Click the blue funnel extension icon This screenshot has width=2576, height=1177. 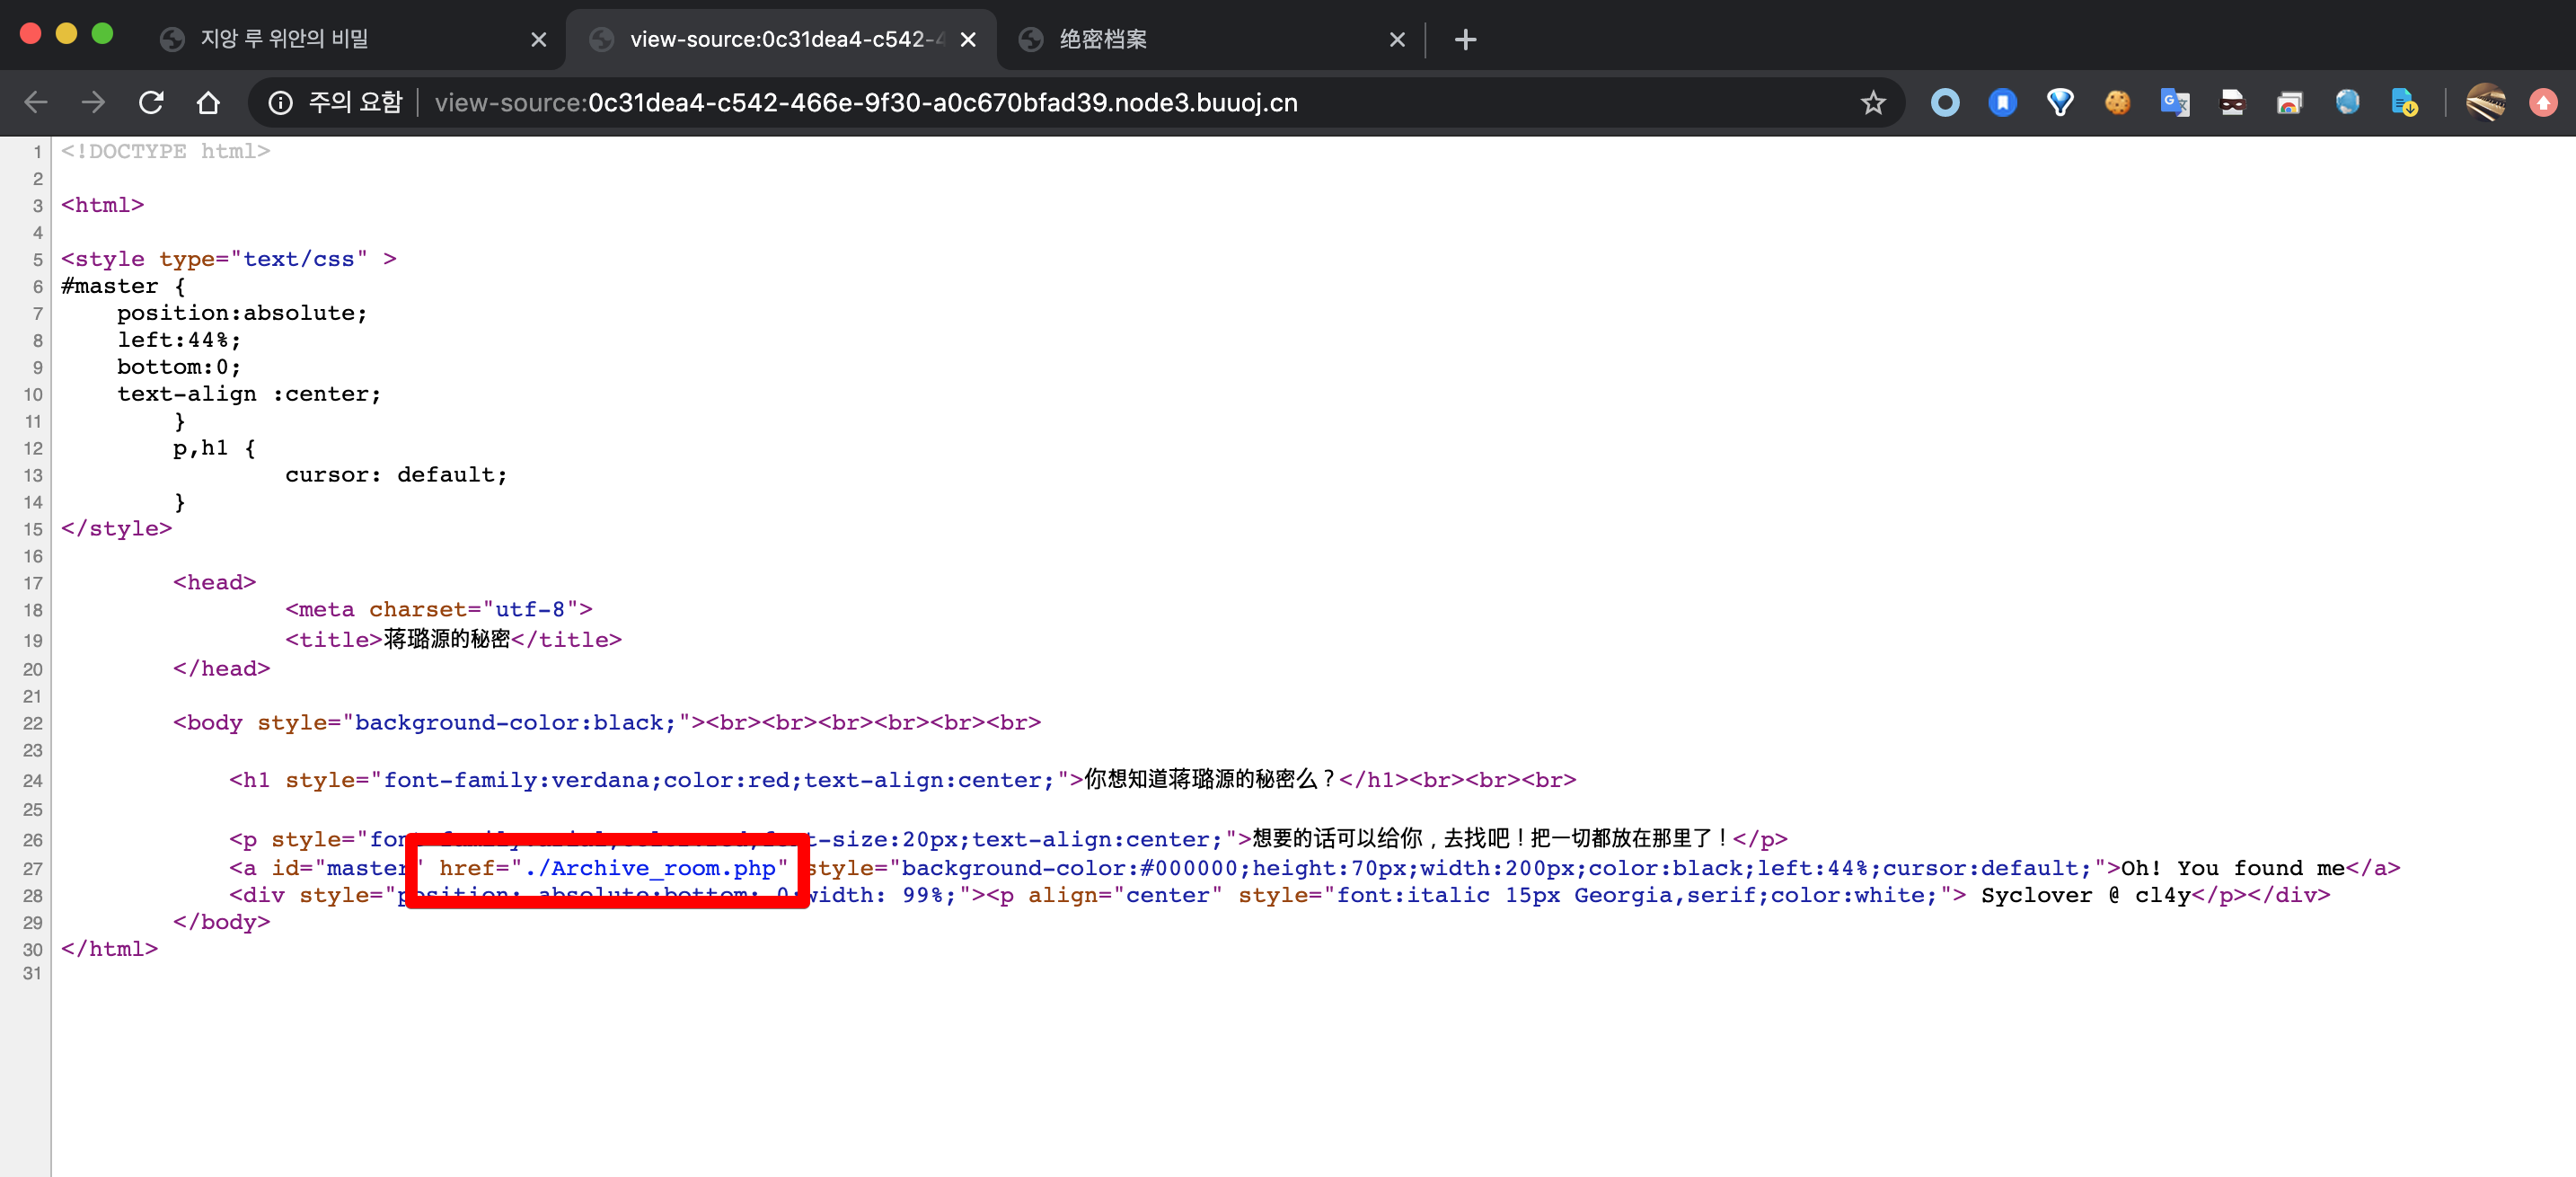click(2060, 102)
